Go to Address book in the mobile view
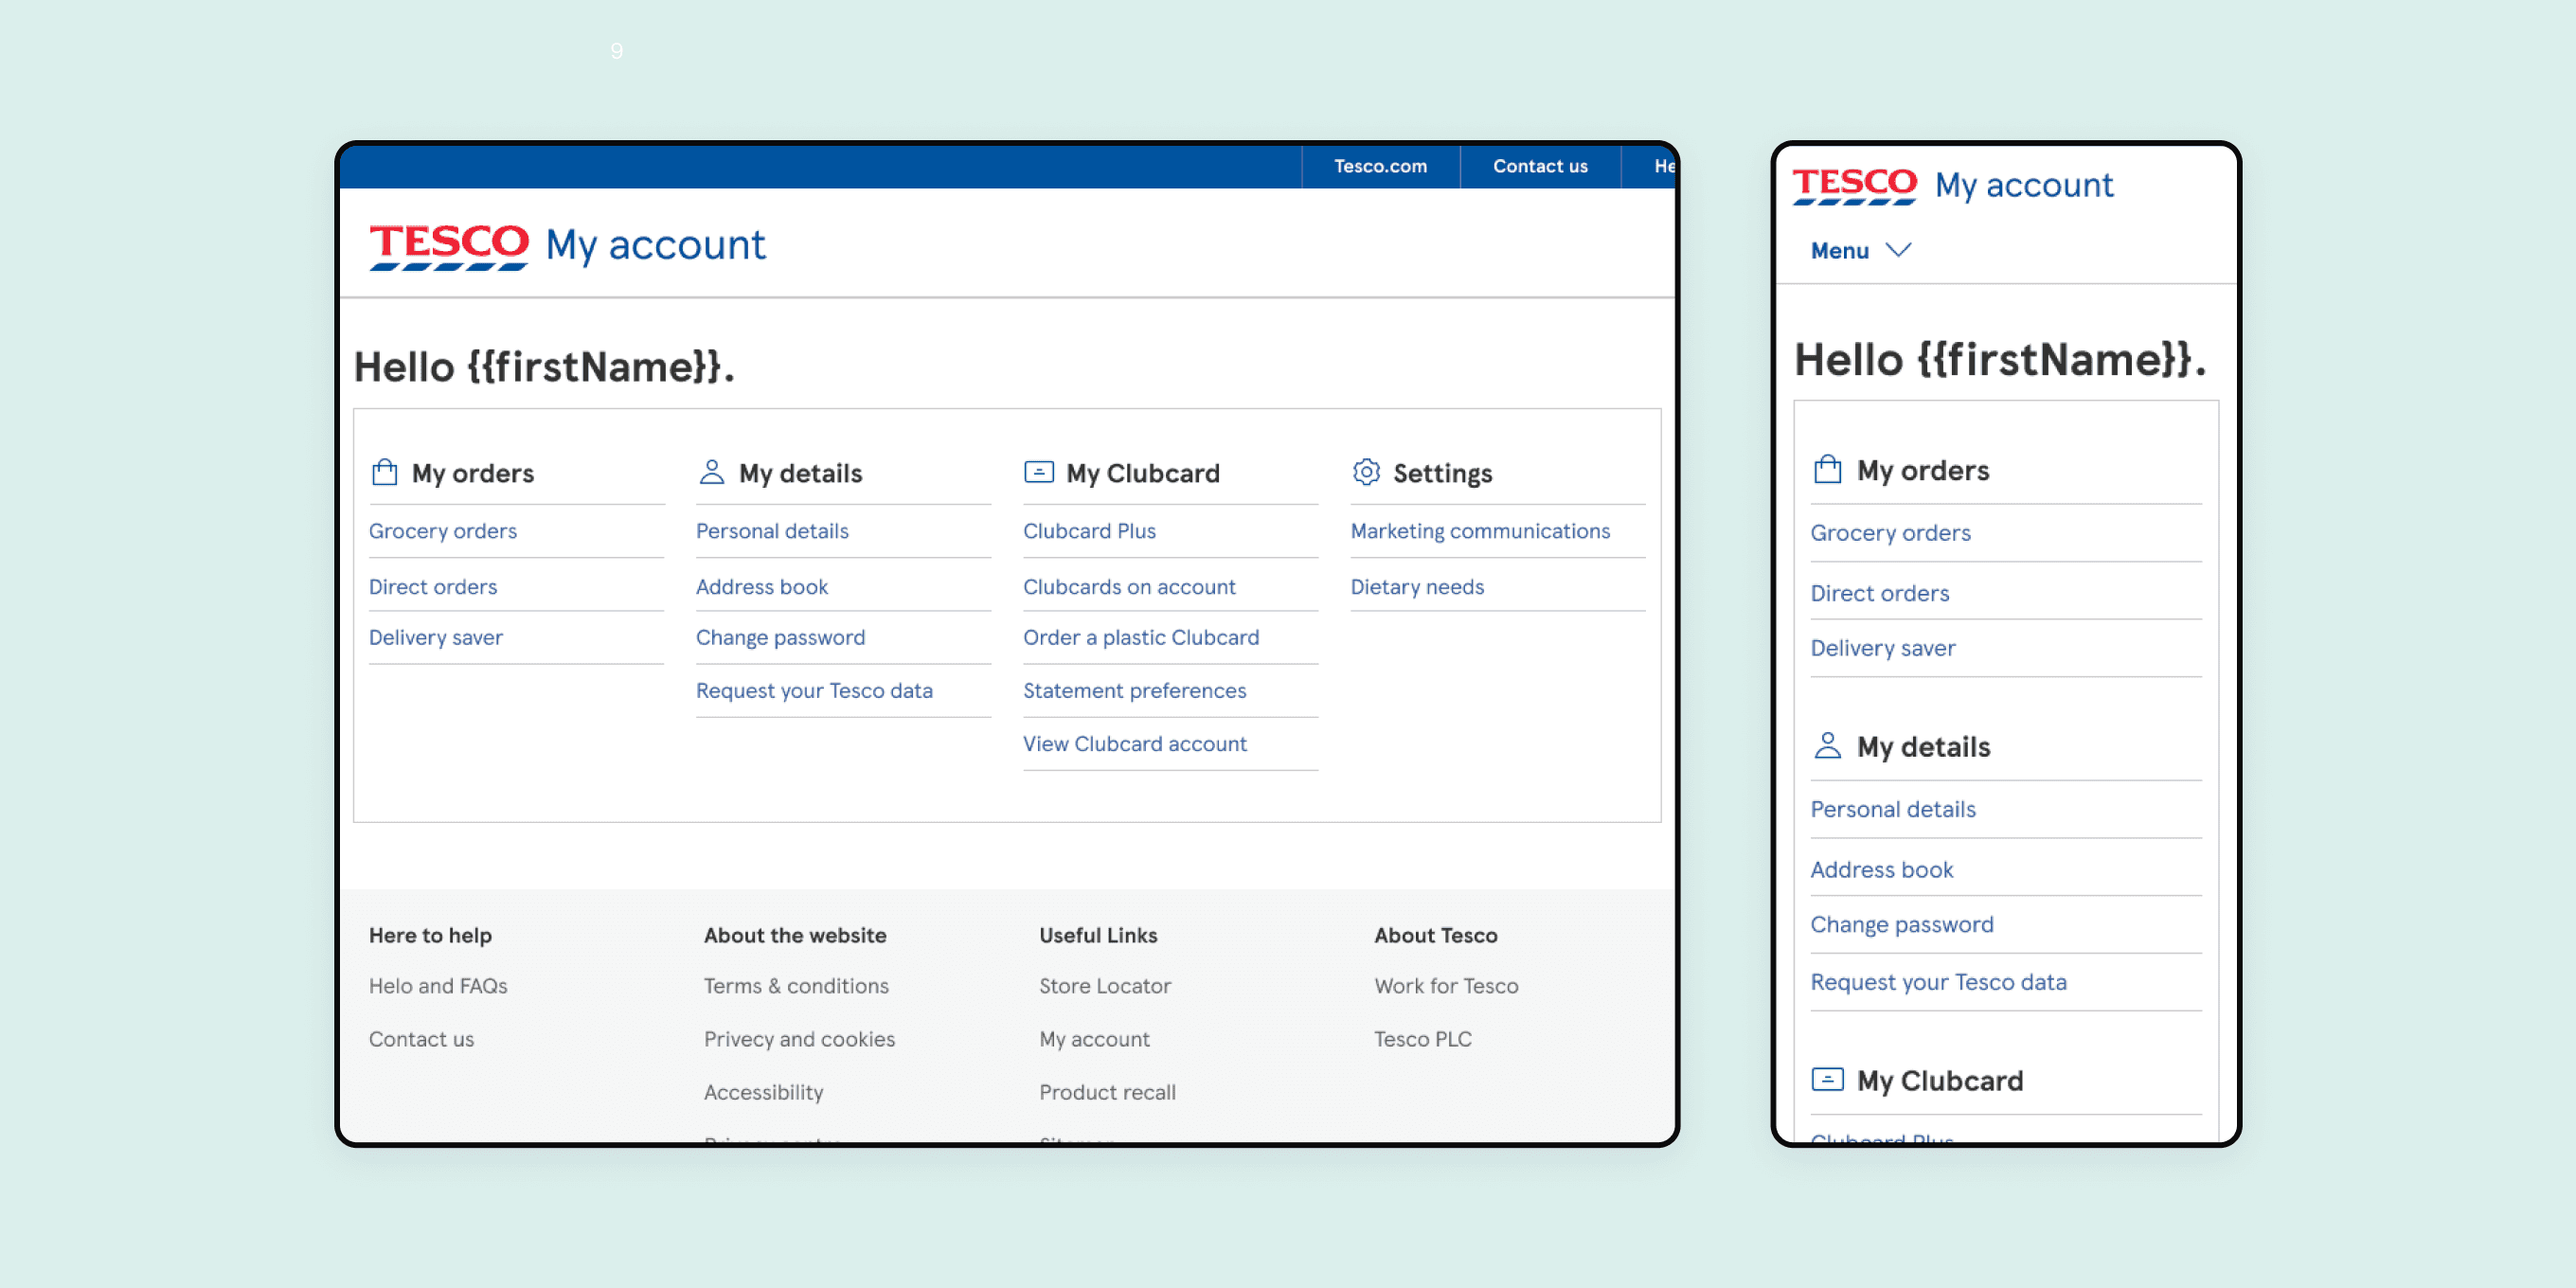The image size is (2576, 1288). tap(1882, 870)
